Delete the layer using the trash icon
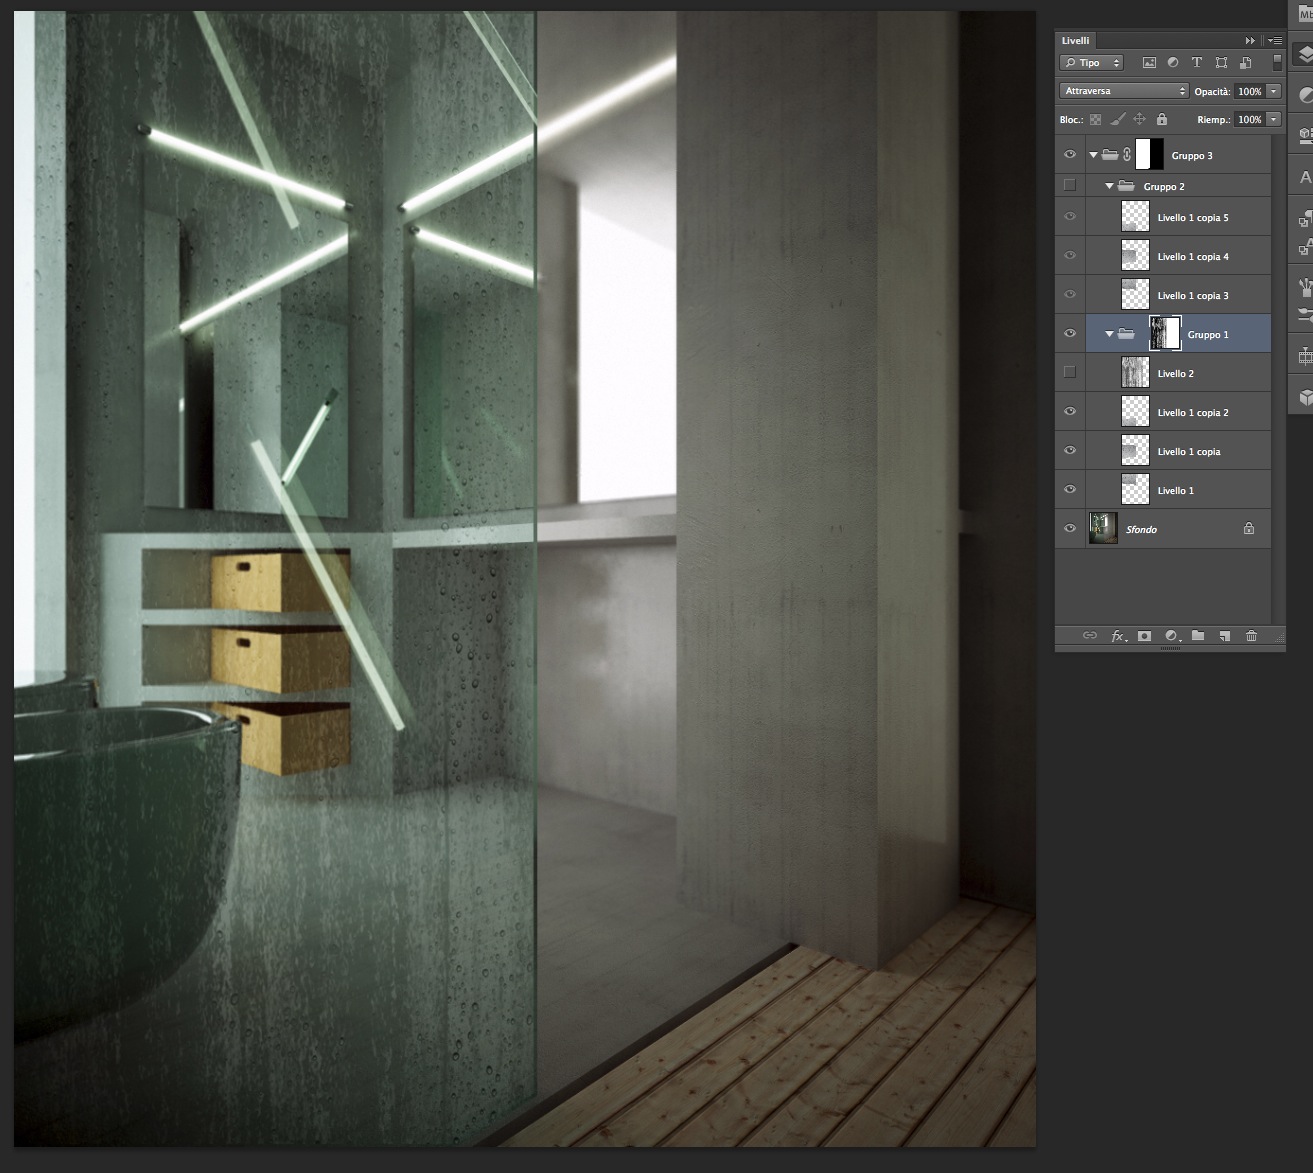The height and width of the screenshot is (1173, 1313). tap(1251, 636)
